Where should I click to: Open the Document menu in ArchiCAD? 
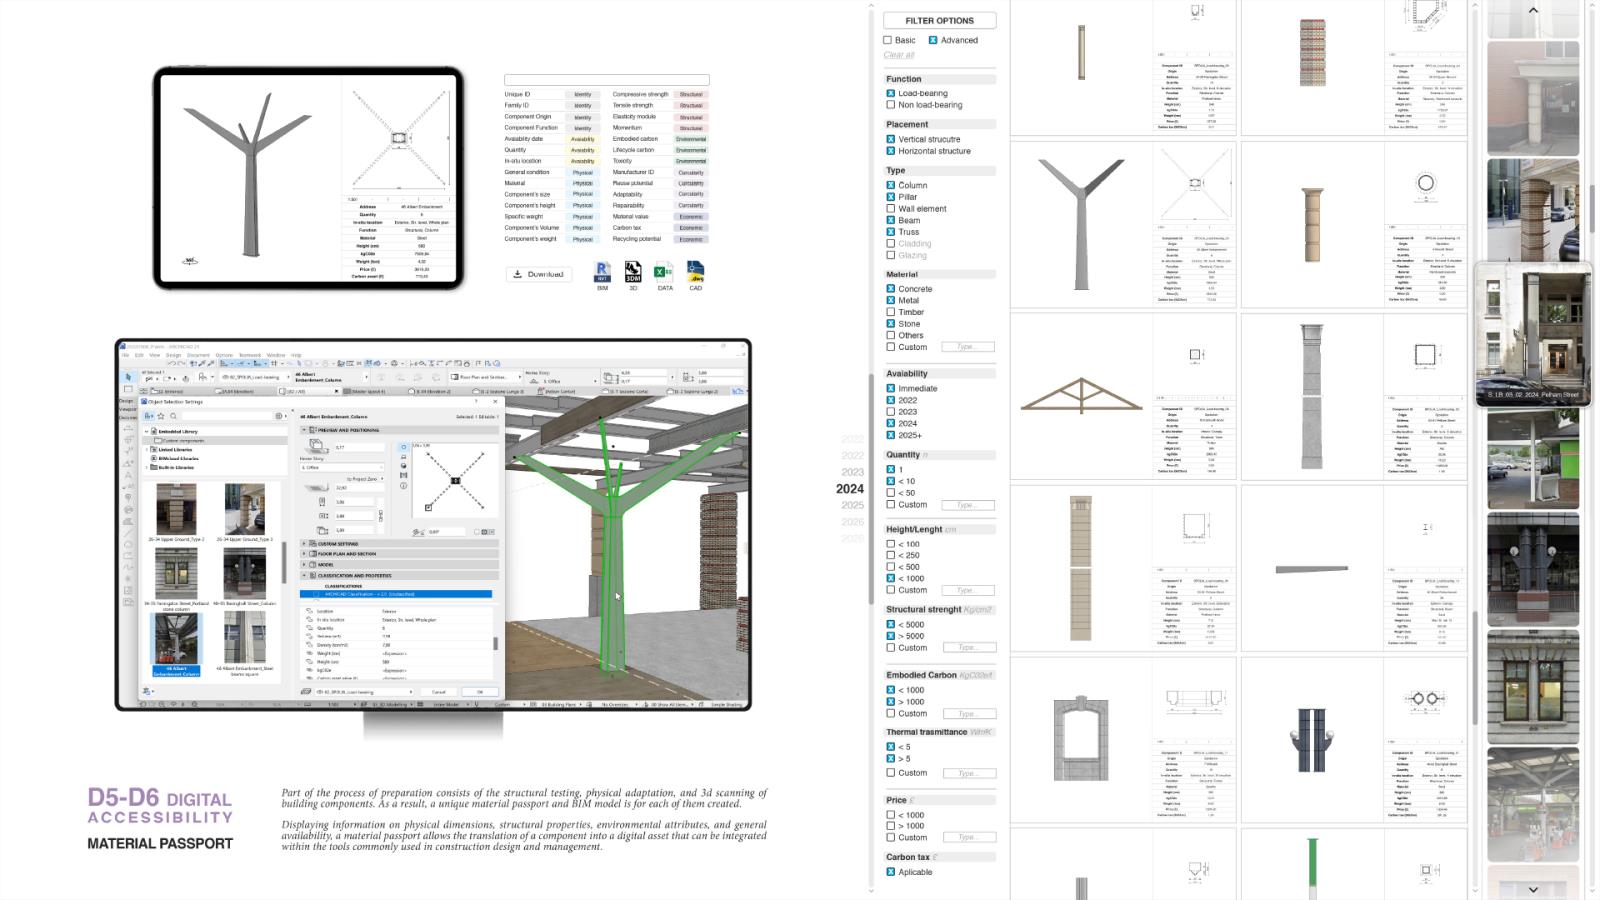198,355
